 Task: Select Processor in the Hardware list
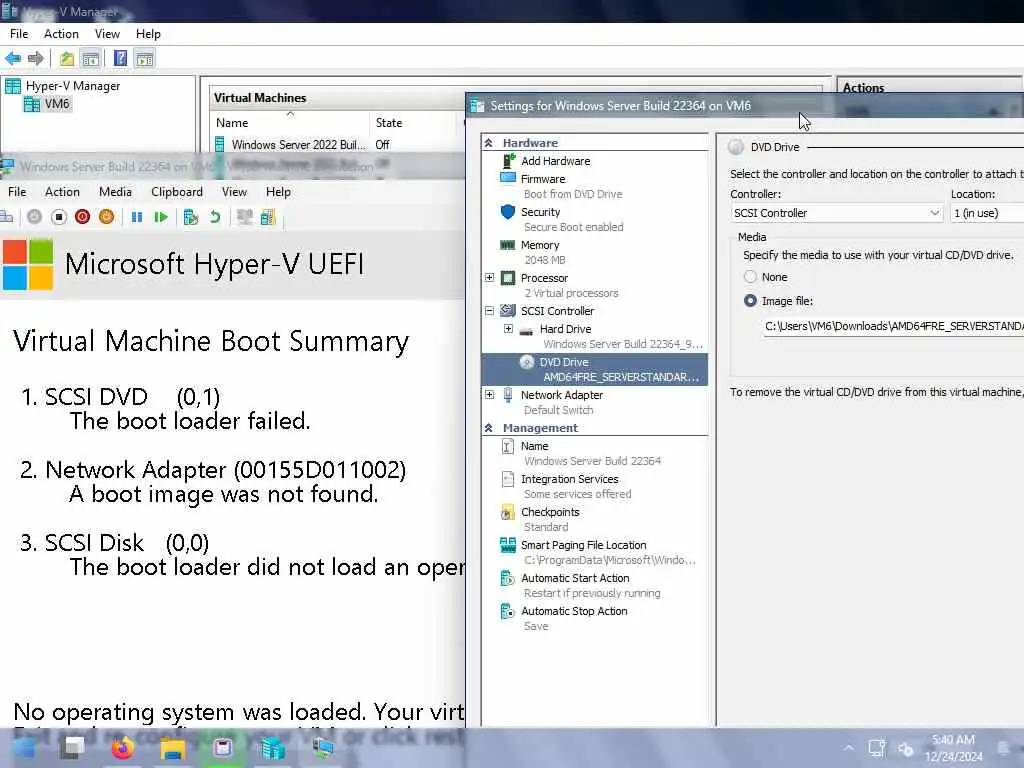[x=544, y=278]
